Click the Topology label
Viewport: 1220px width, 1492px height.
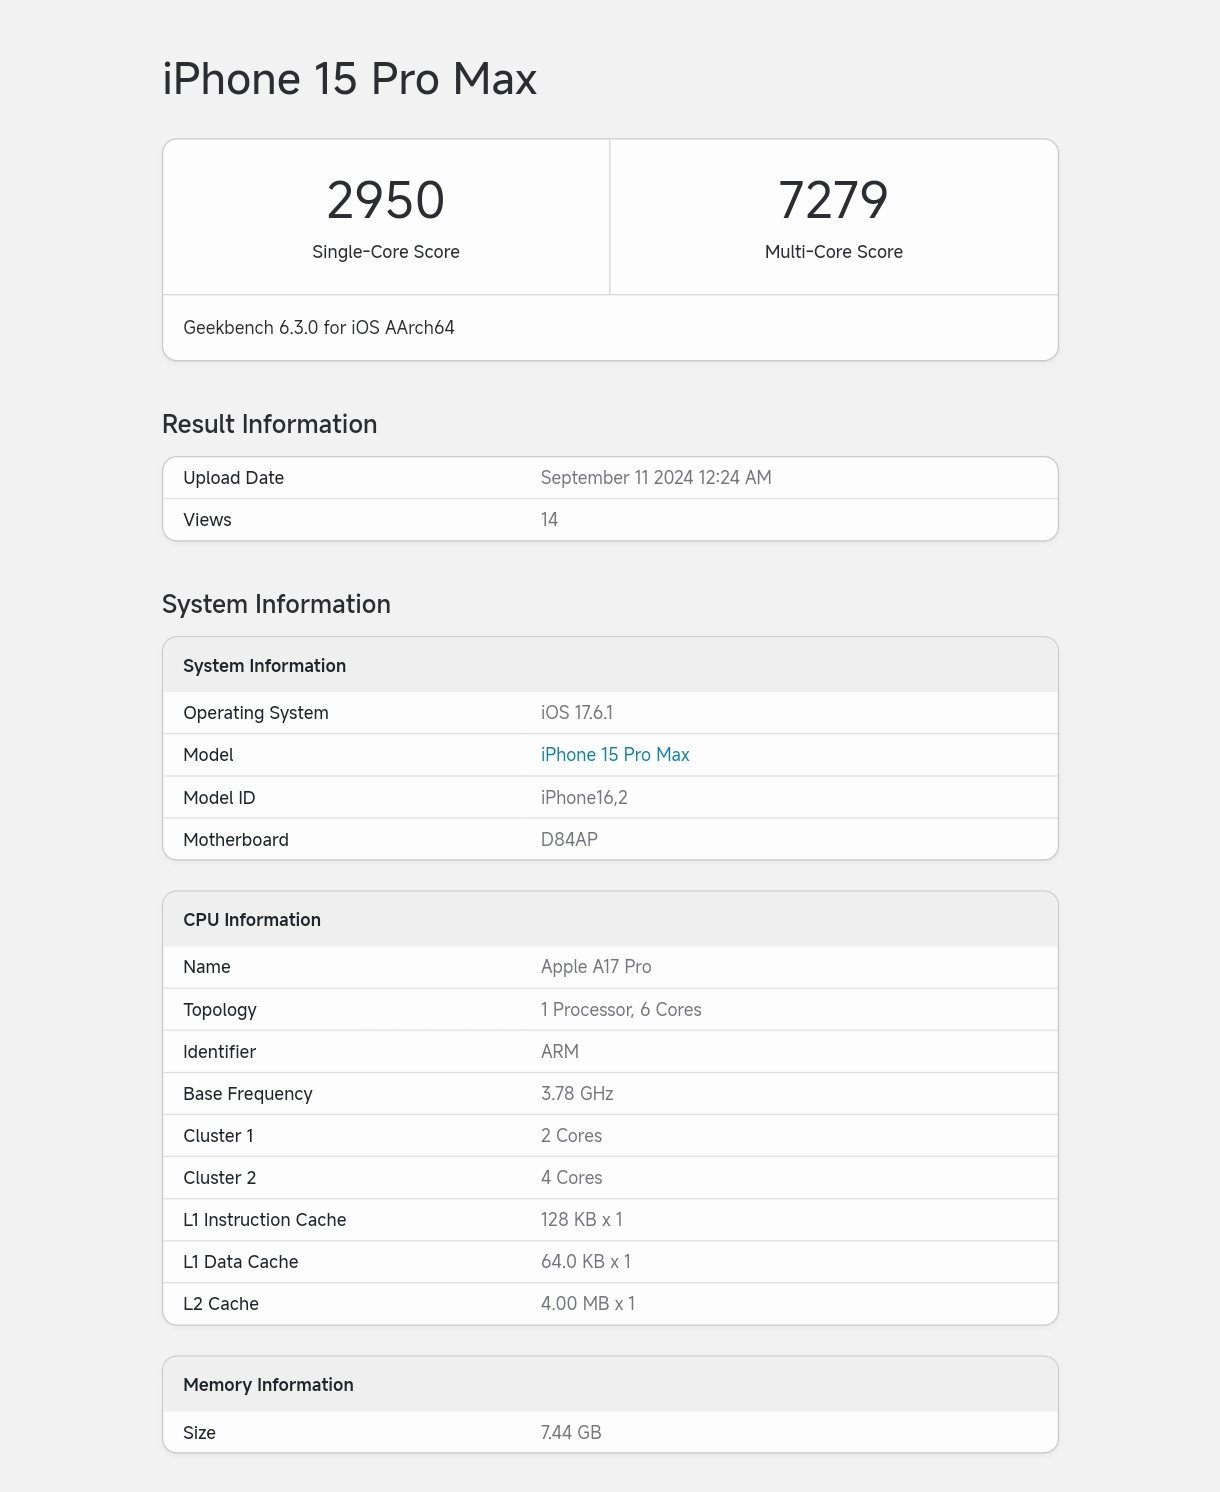[220, 1010]
